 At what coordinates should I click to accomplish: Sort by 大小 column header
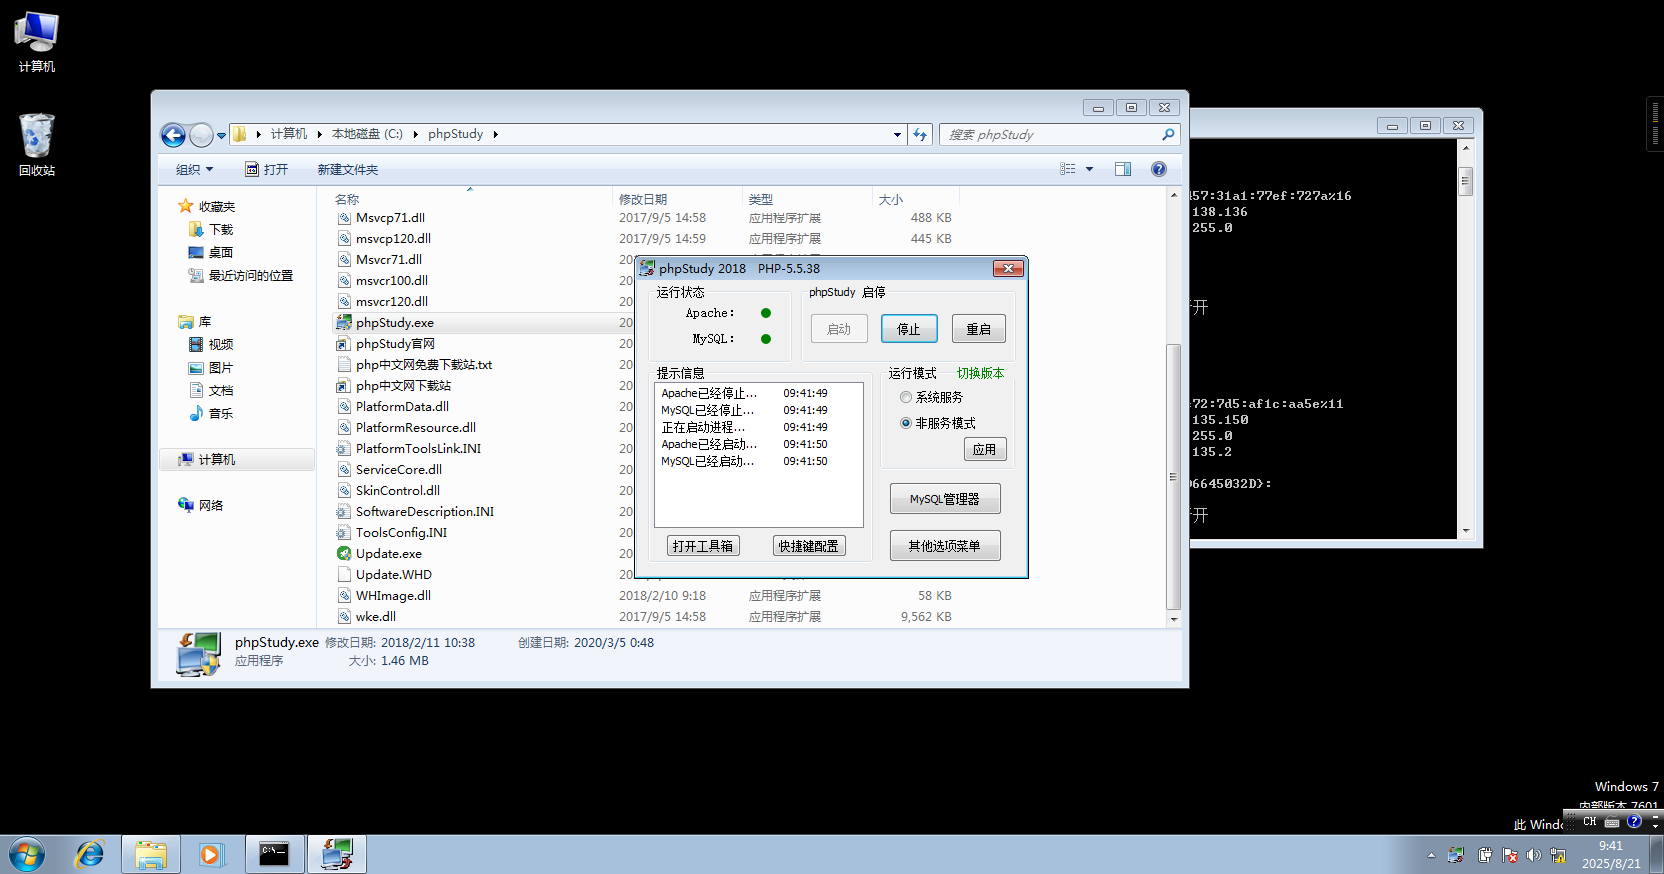[915, 199]
